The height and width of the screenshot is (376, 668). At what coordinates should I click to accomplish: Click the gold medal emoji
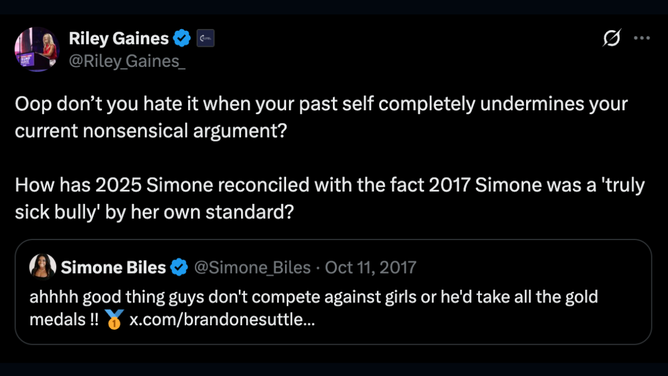click(114, 319)
